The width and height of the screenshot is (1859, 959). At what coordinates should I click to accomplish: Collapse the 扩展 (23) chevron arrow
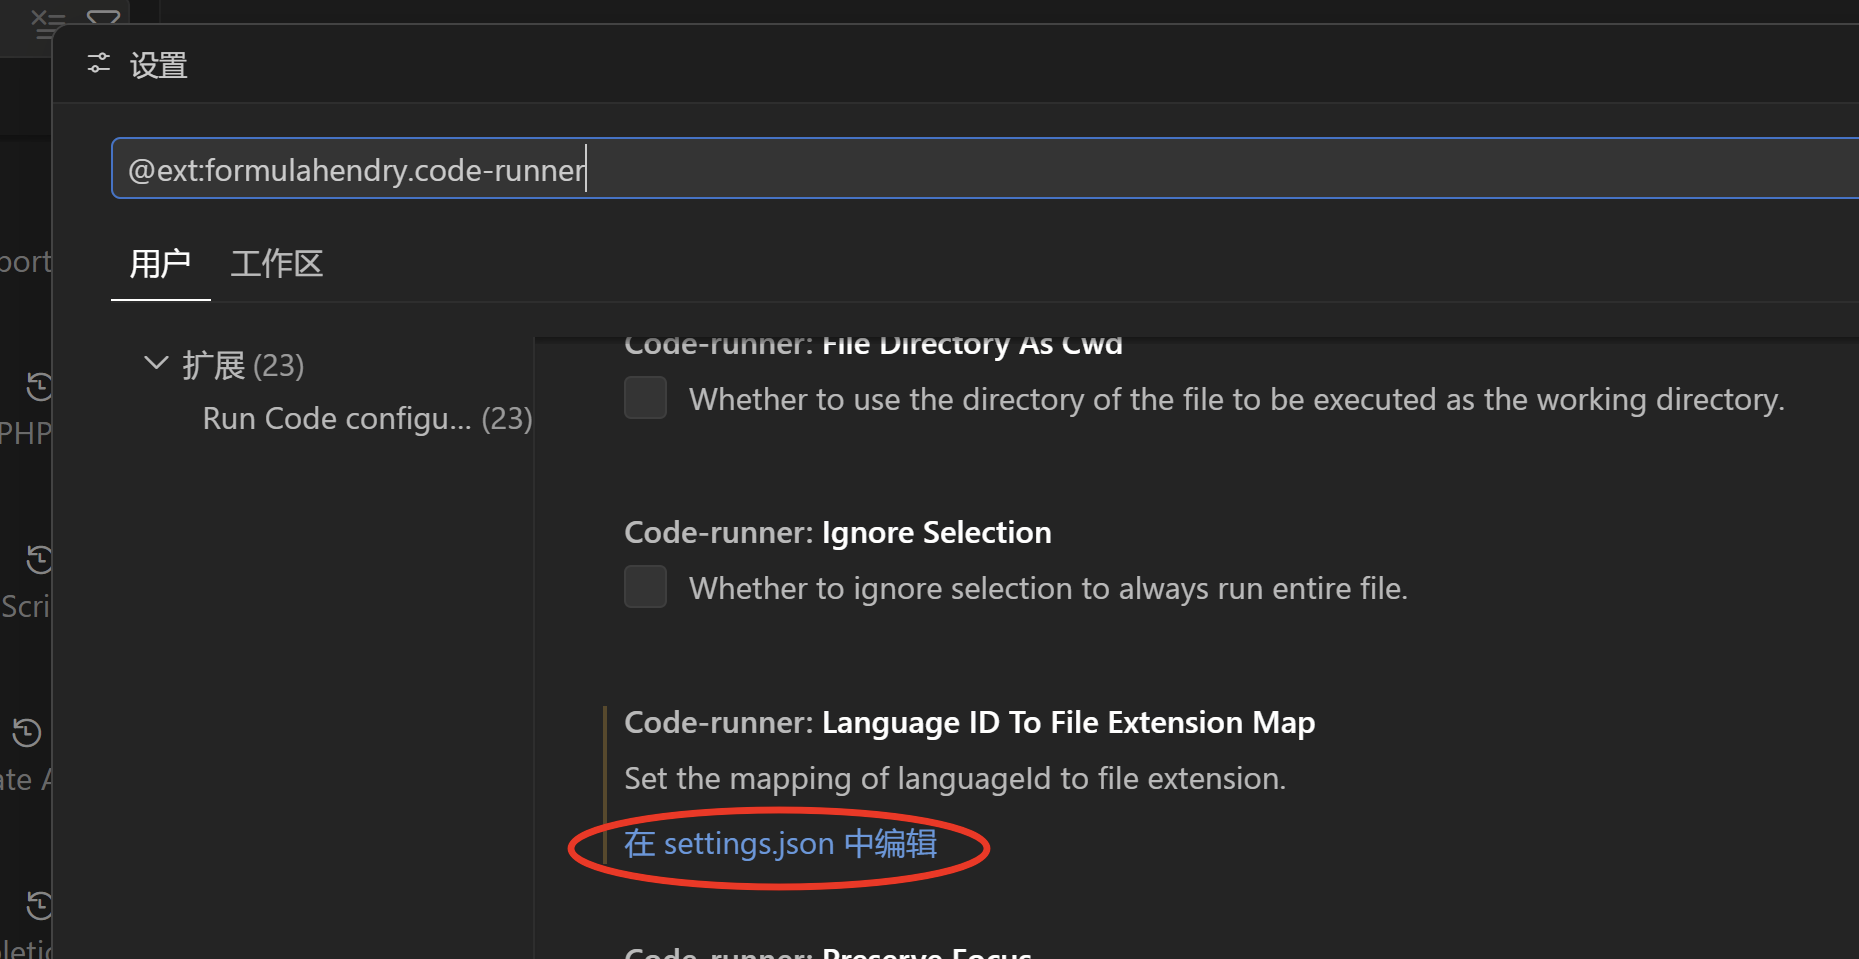coord(156,363)
